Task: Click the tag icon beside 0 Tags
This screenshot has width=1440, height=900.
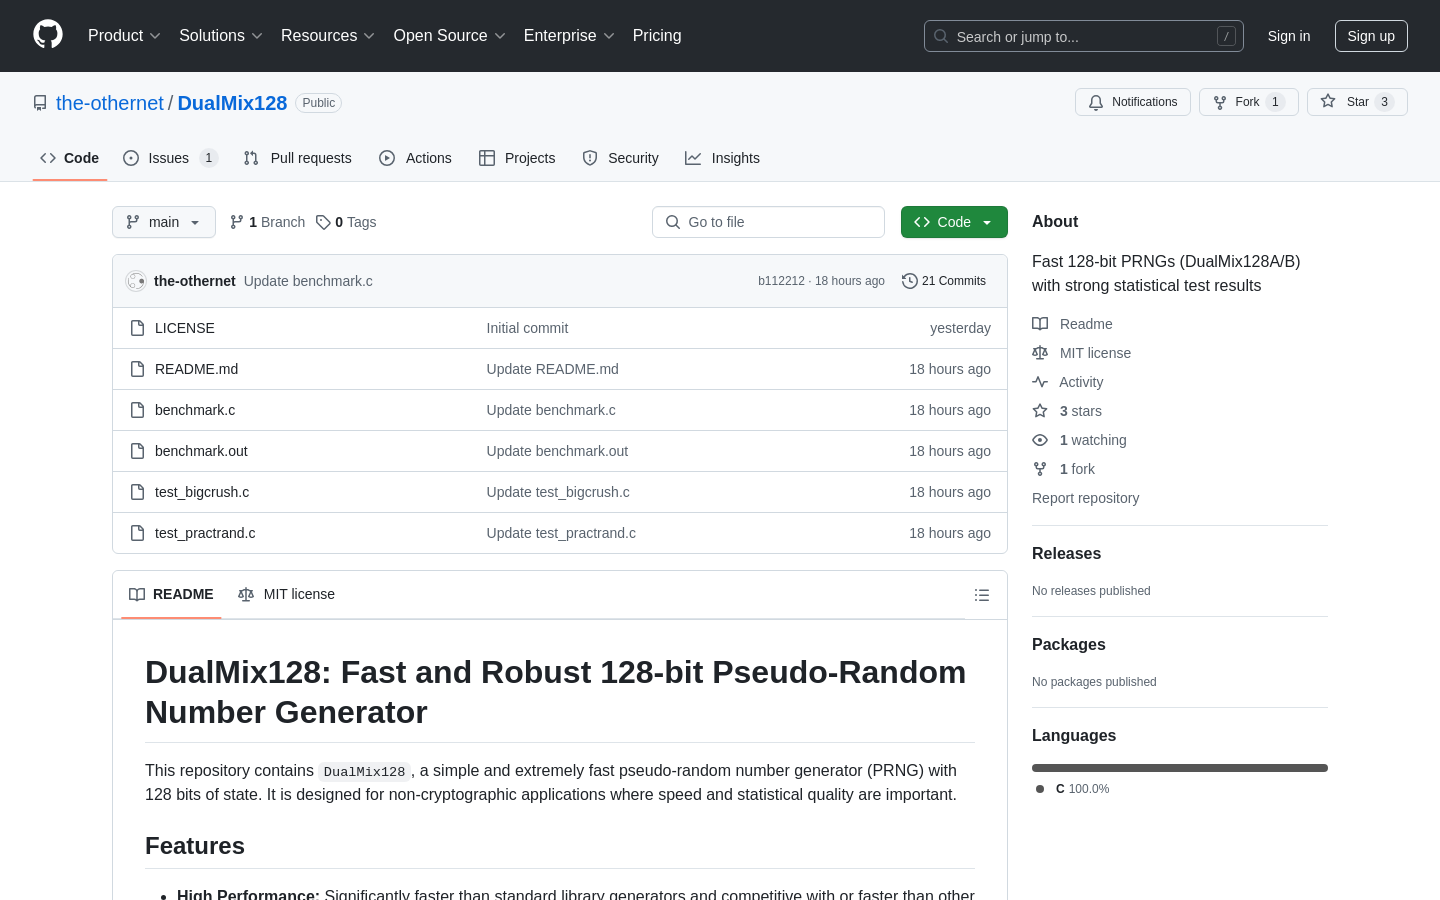Action: [323, 222]
